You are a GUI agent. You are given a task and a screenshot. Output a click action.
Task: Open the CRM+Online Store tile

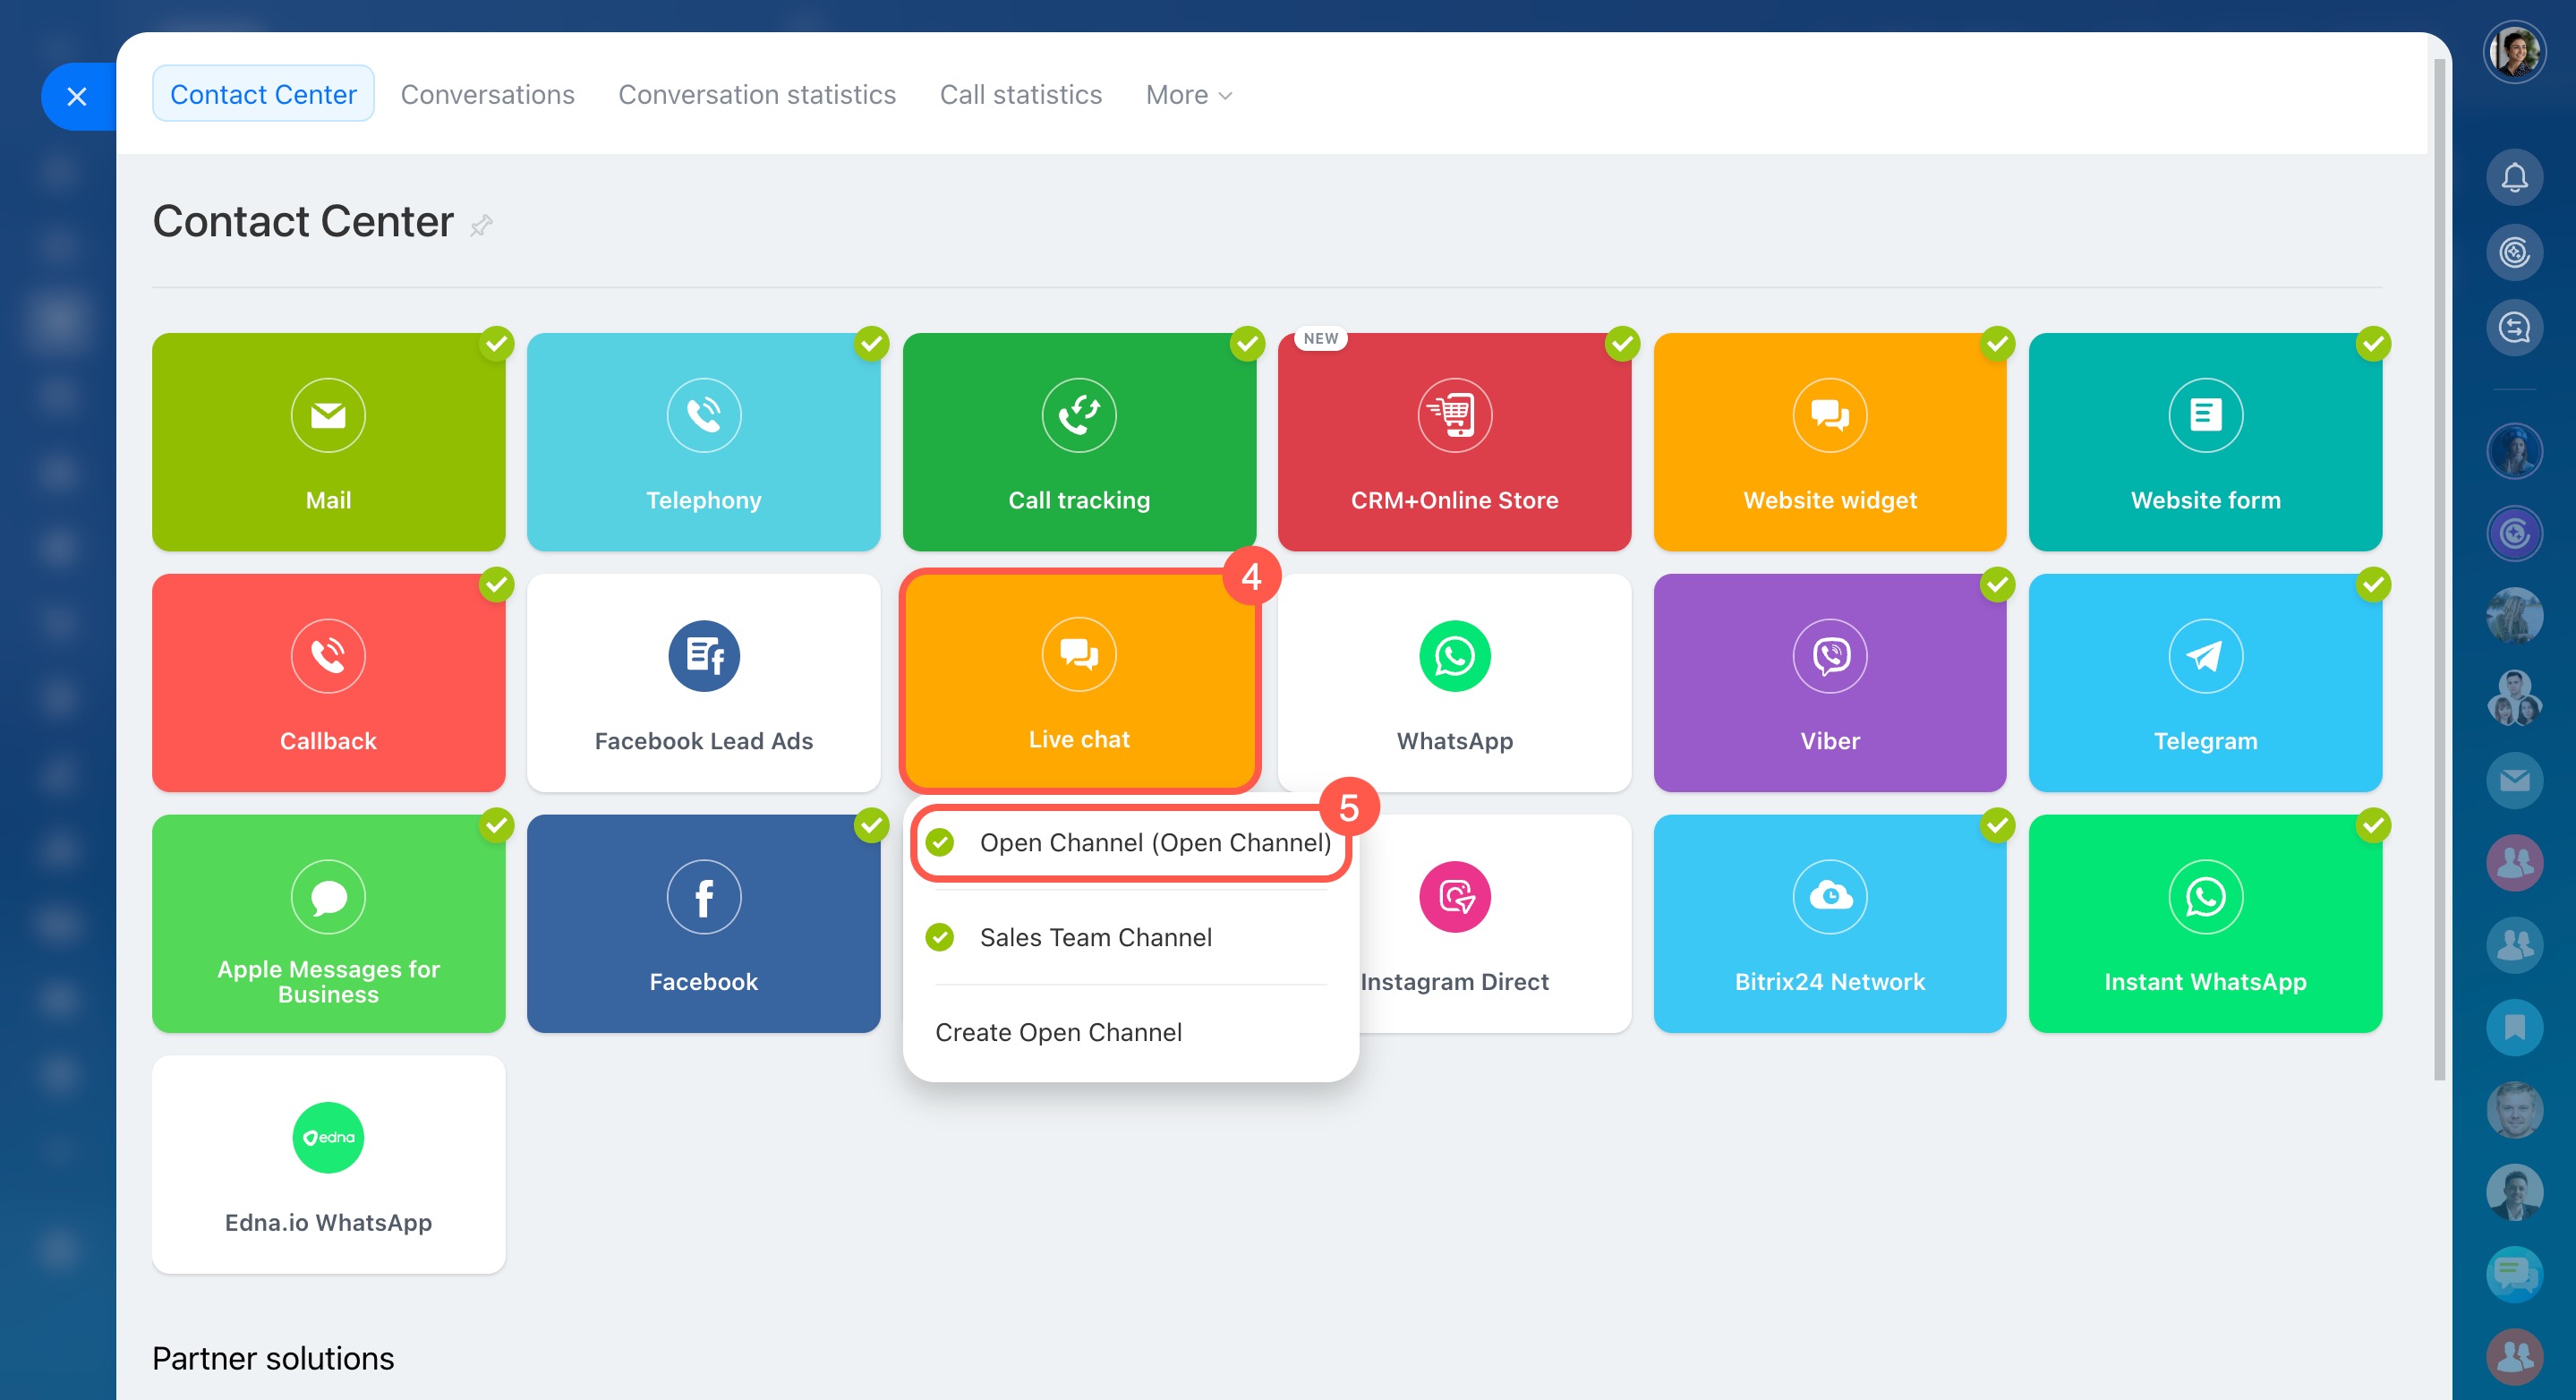pyautogui.click(x=1454, y=441)
